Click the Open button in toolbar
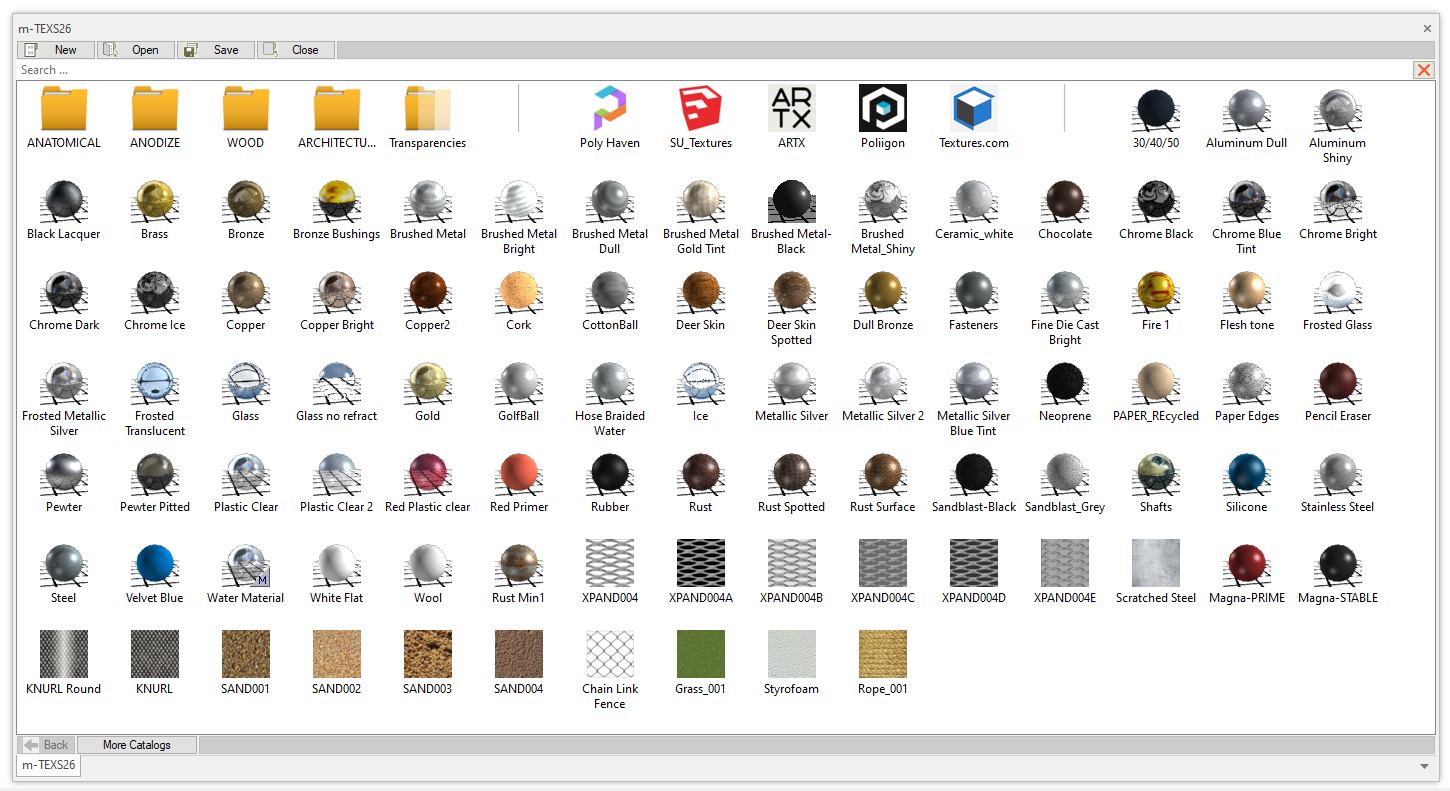Viewport: 1450px width, 791px height. coord(136,50)
